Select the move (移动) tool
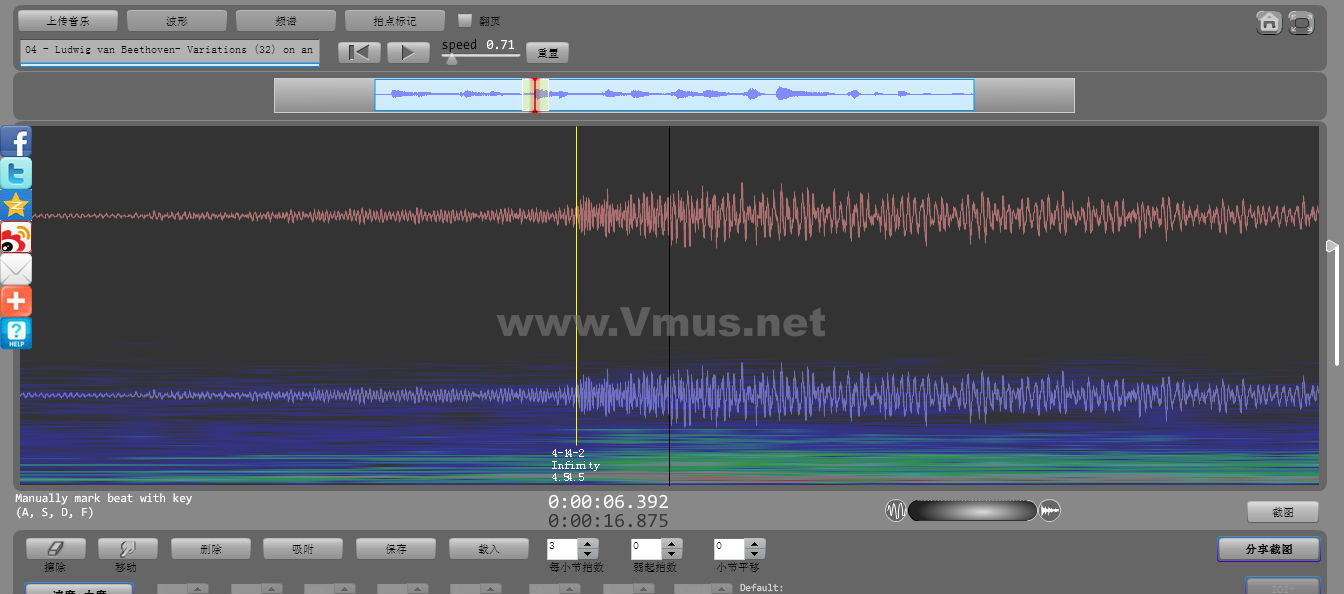Viewport: 1344px width, 594px height. 127,549
